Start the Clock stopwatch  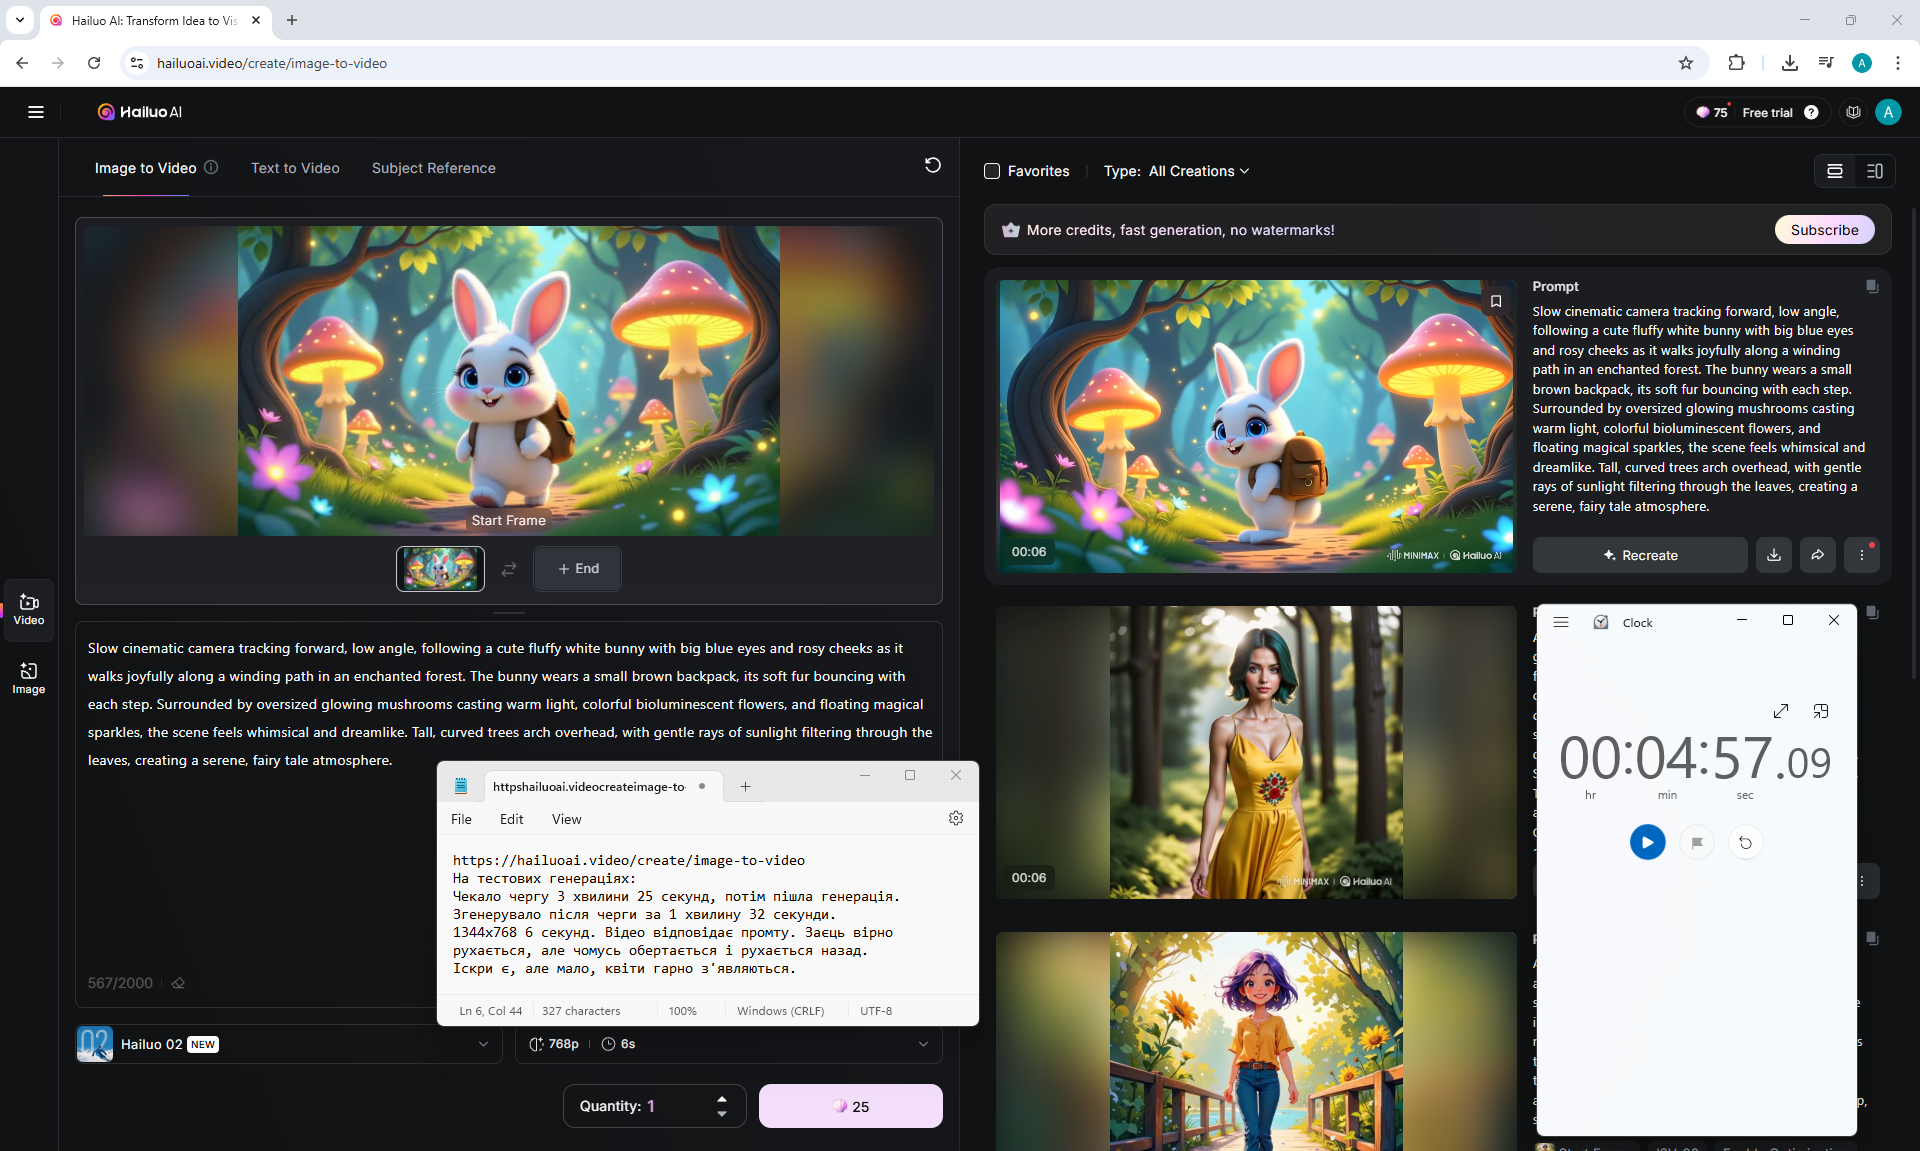(1647, 842)
